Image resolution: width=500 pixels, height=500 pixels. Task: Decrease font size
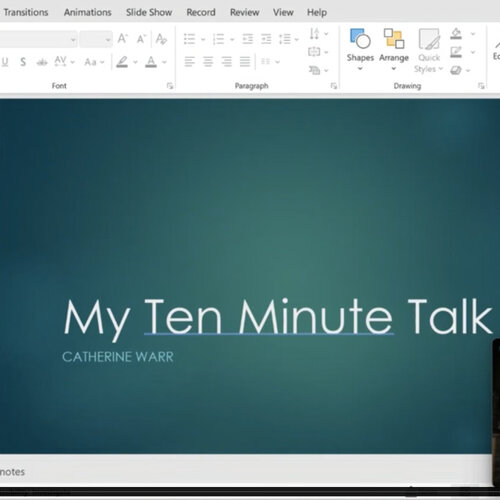pos(141,39)
